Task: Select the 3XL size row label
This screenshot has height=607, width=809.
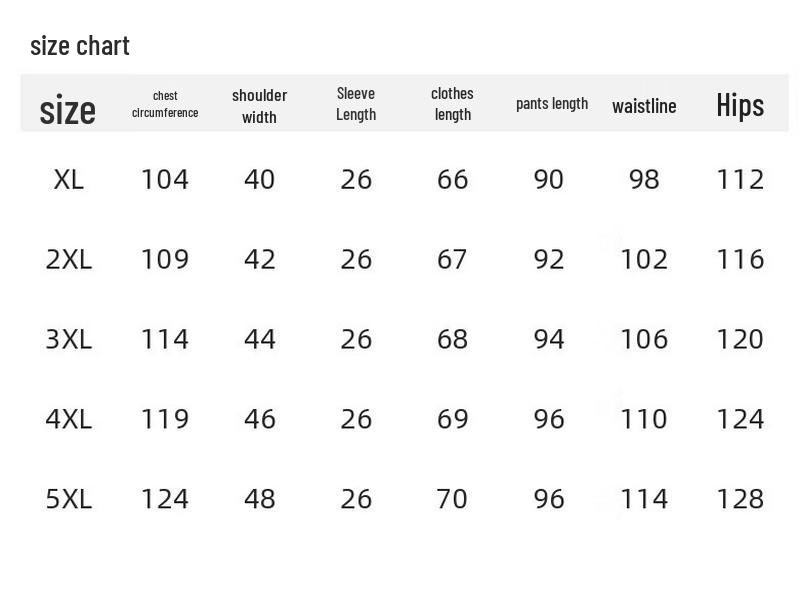Action: pos(68,340)
